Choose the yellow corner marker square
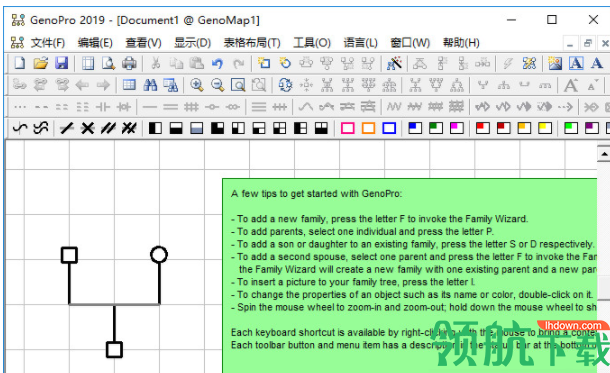The height and width of the screenshot is (373, 610). pos(545,128)
